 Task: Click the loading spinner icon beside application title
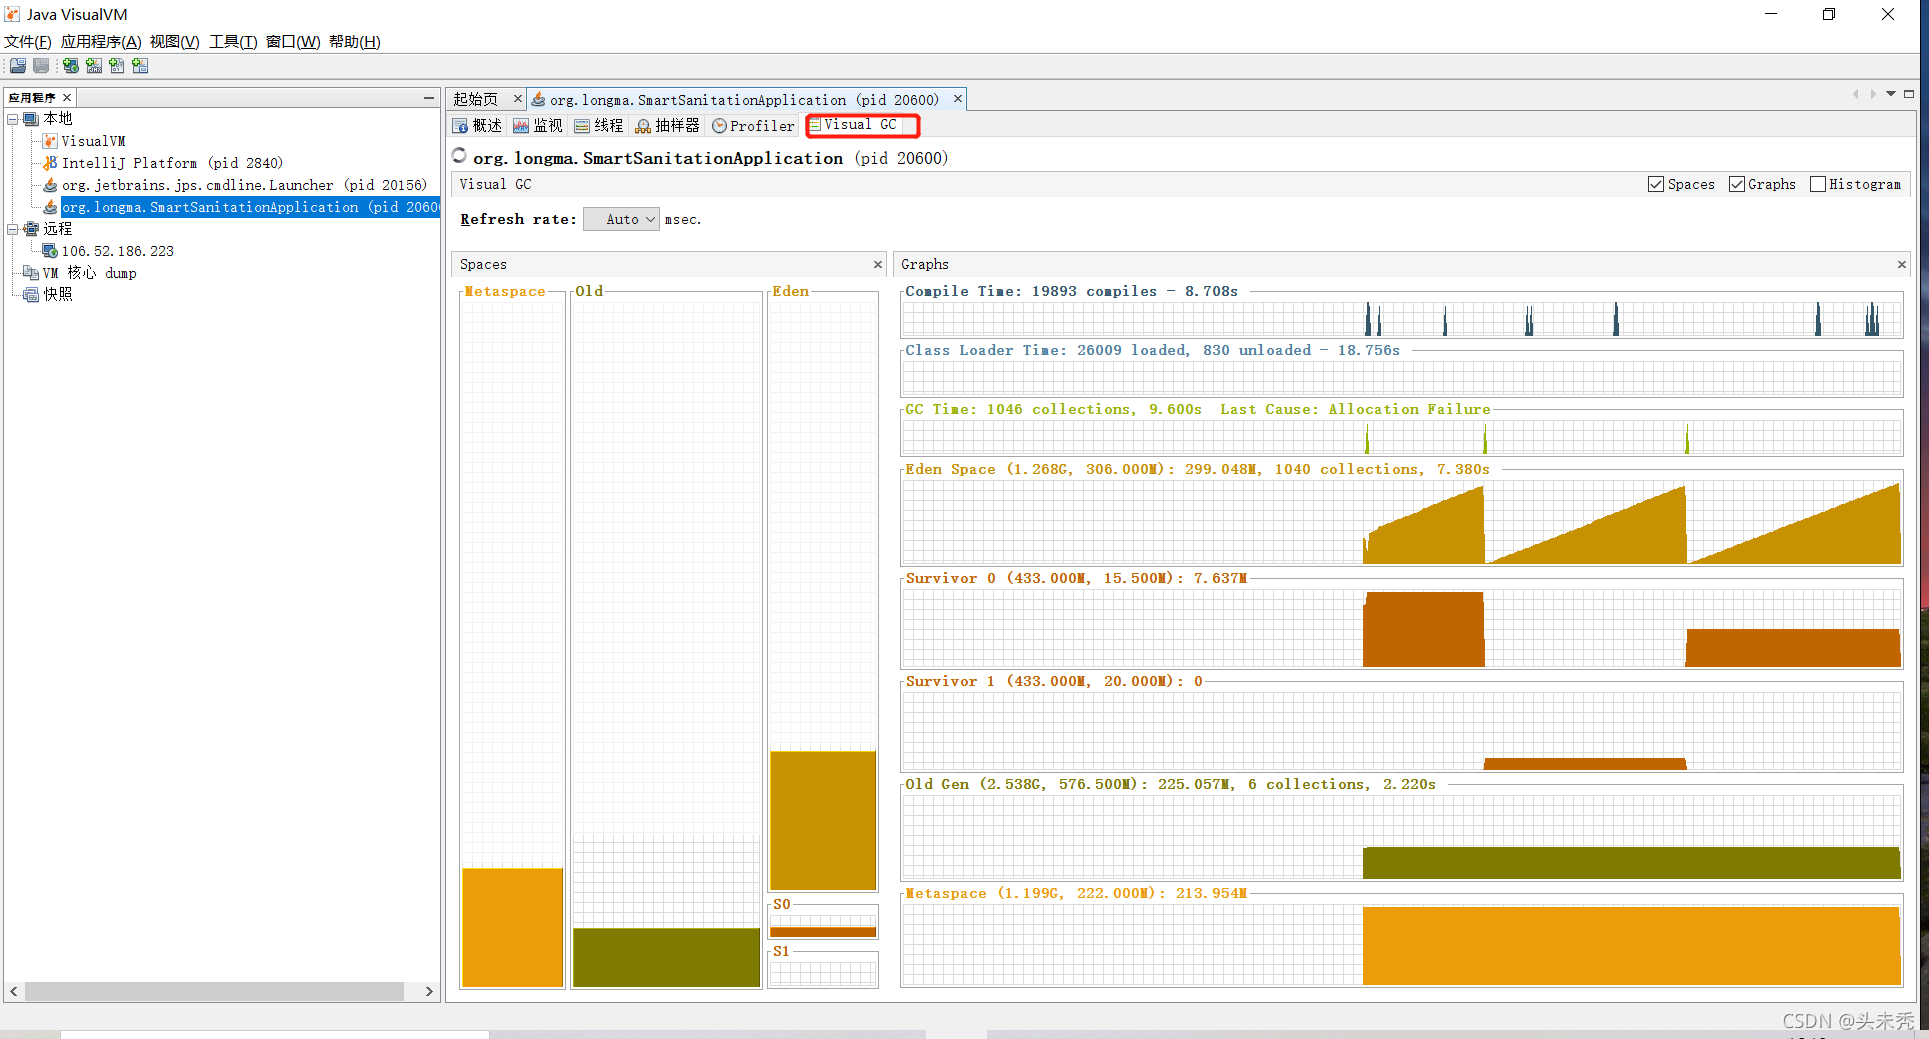[x=459, y=155]
